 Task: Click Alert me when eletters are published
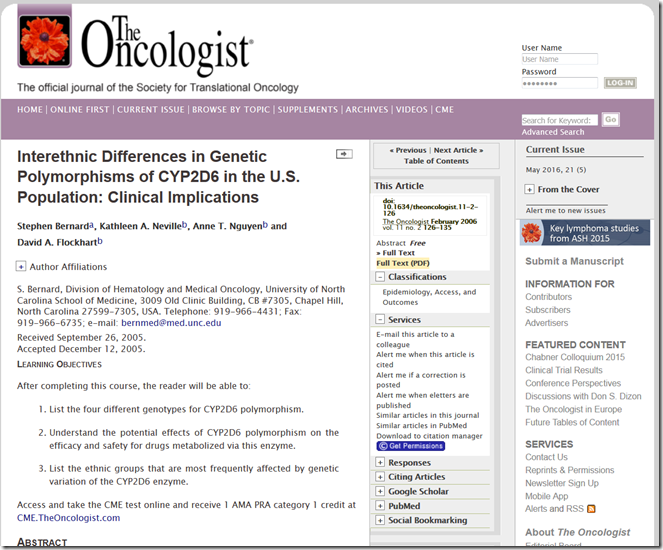point(422,400)
